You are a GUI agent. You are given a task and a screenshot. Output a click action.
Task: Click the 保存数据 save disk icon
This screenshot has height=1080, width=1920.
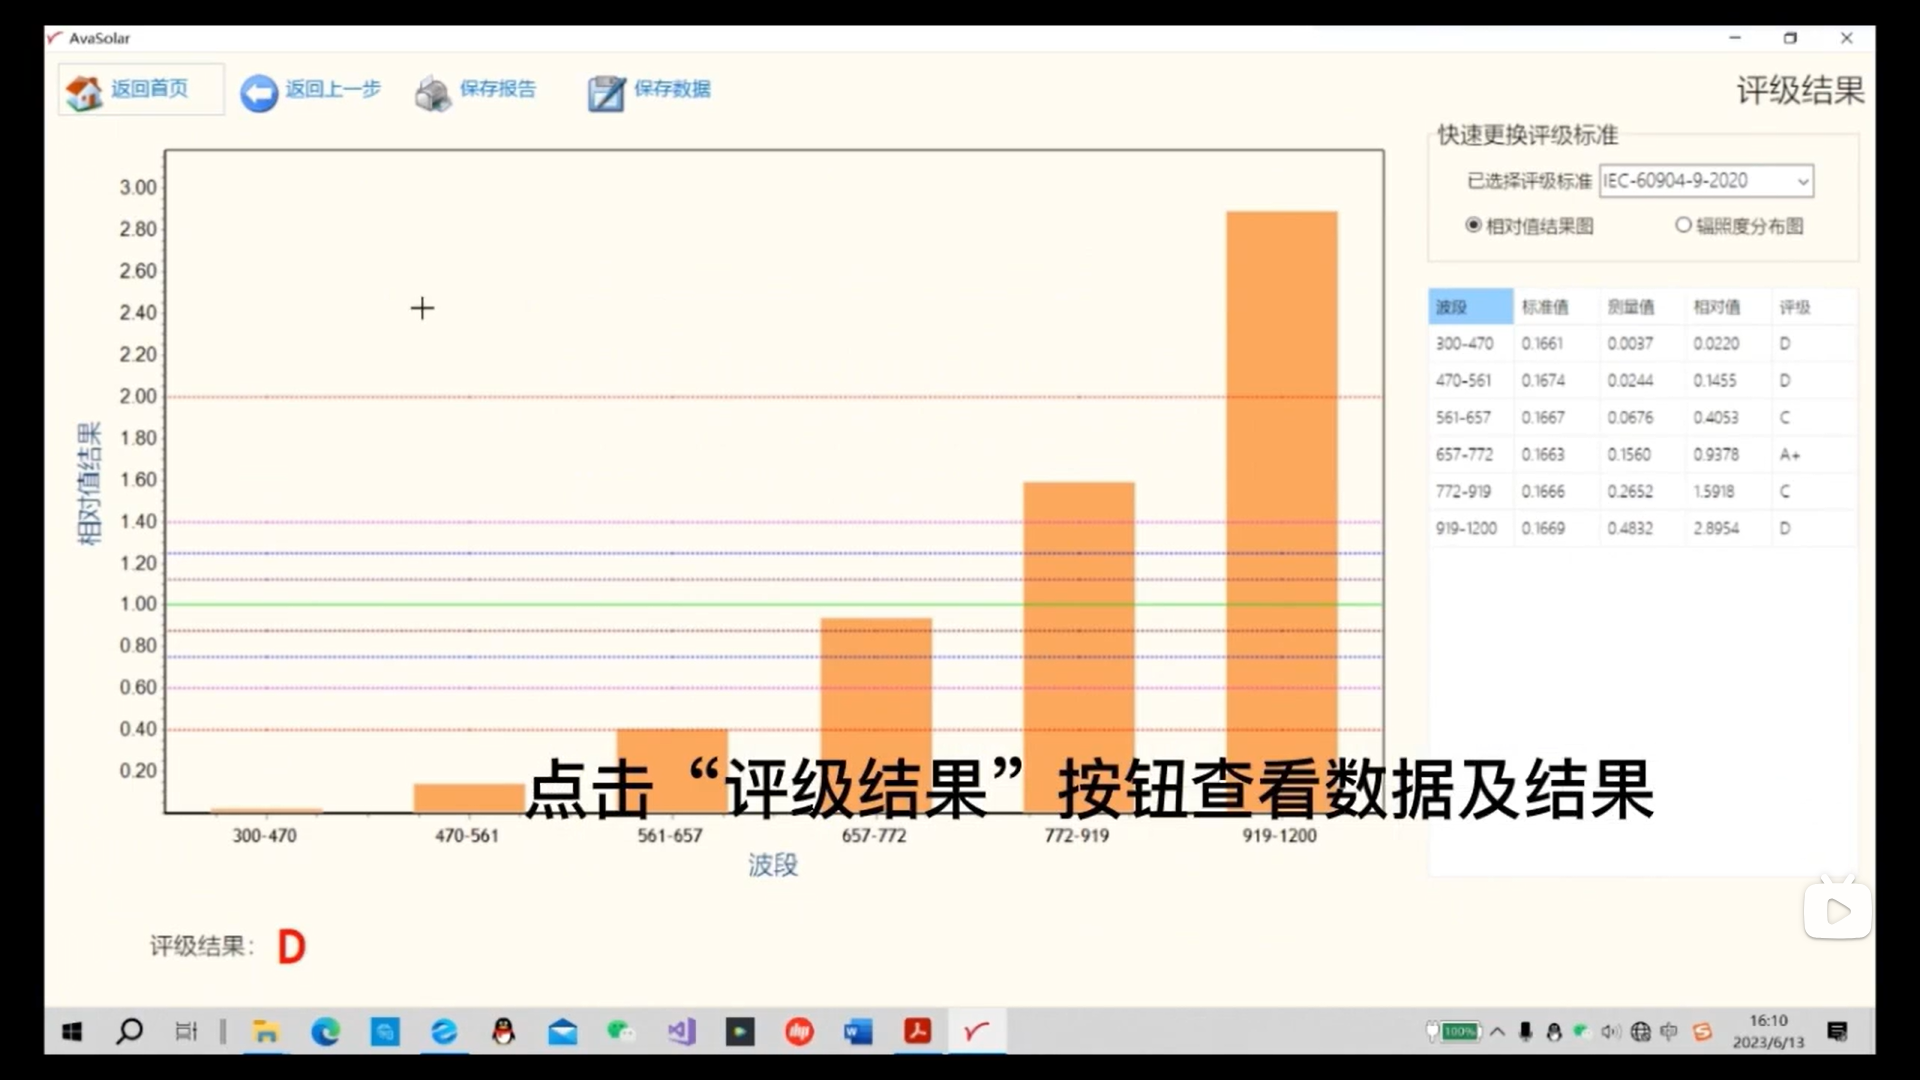point(605,91)
